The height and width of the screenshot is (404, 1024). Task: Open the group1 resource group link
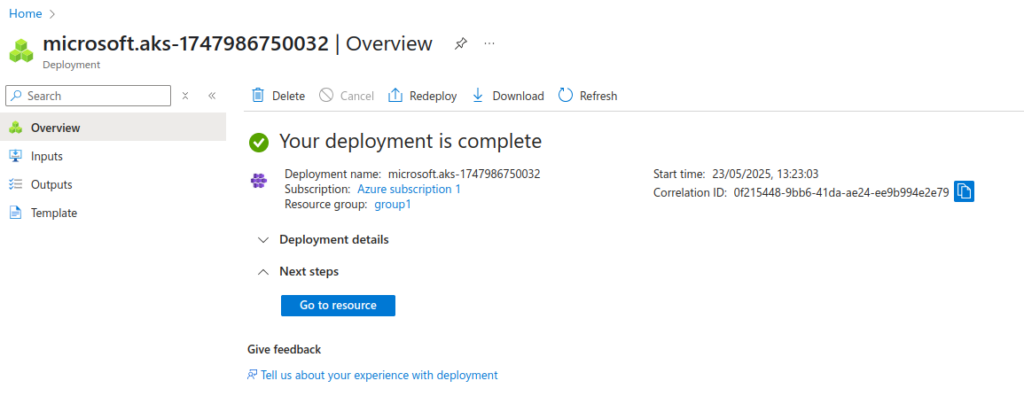392,204
